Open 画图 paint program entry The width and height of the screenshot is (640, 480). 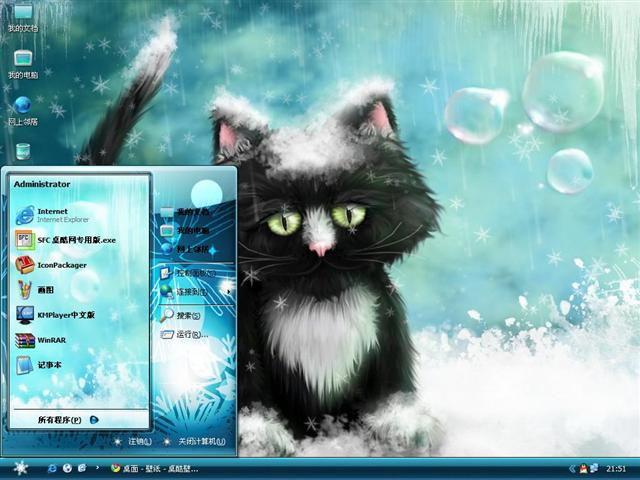point(35,290)
